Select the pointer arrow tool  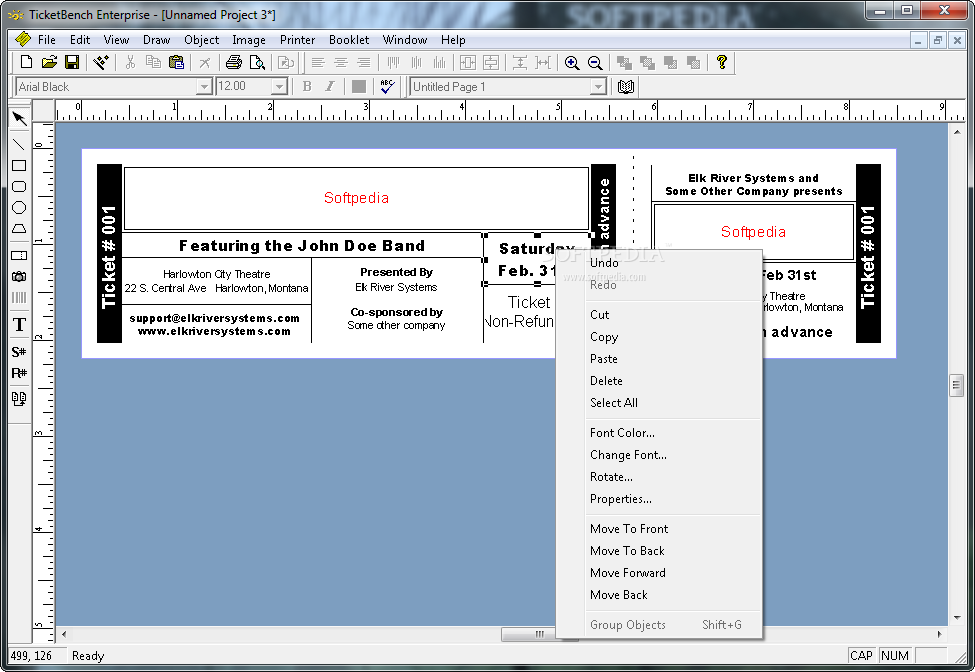coord(19,118)
